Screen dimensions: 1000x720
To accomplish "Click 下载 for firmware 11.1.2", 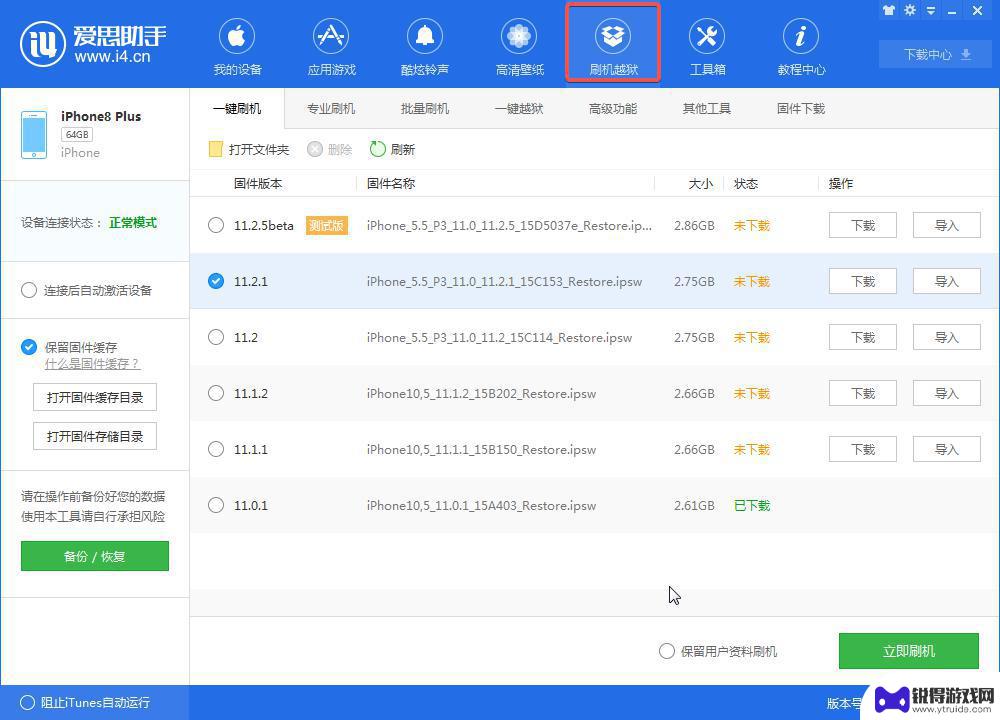I will (863, 393).
